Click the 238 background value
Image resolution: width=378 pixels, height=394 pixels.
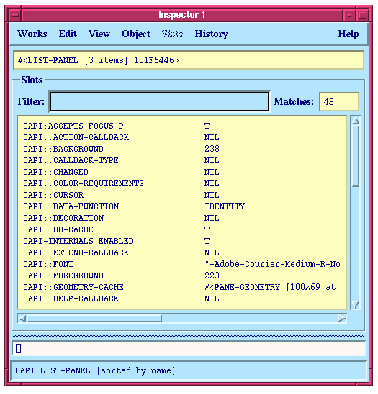[212, 149]
